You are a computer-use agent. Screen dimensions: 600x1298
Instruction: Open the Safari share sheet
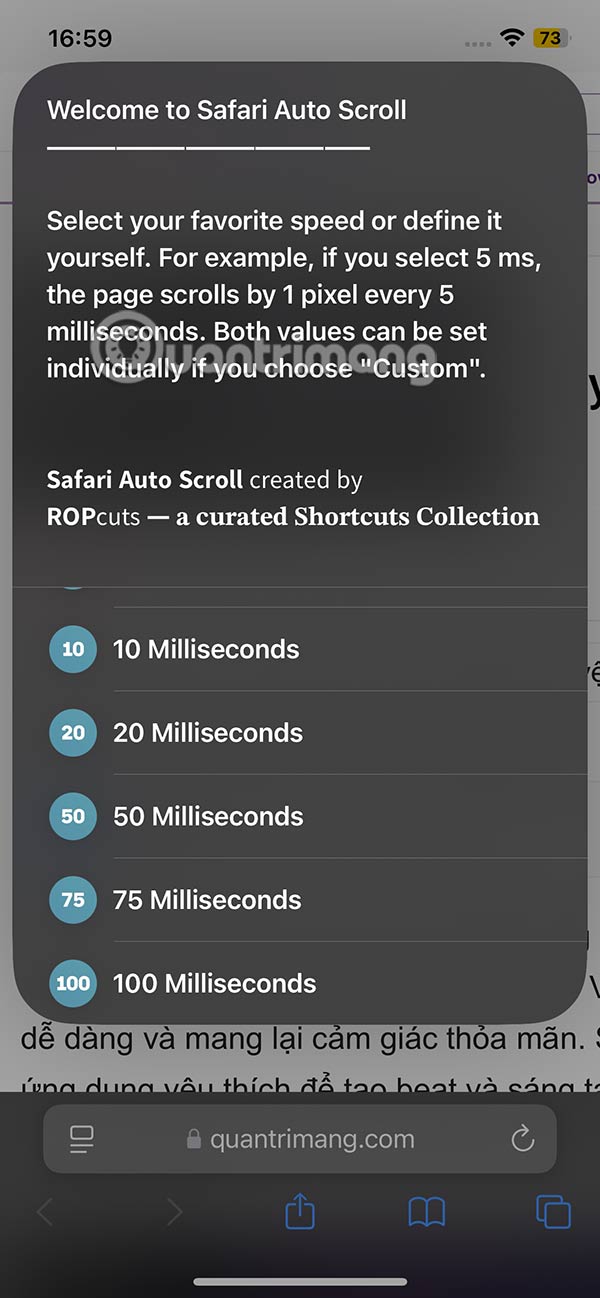299,1211
